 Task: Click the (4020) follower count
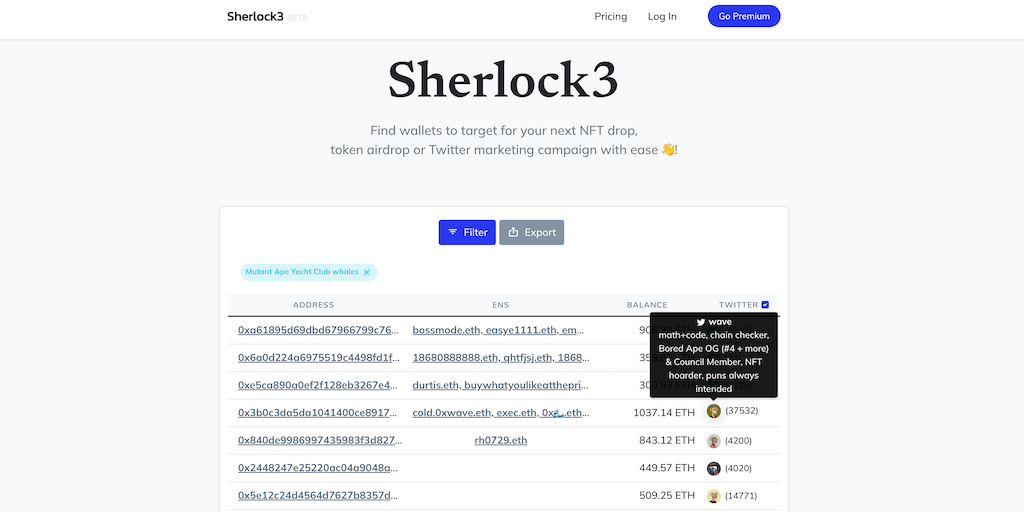(738, 468)
